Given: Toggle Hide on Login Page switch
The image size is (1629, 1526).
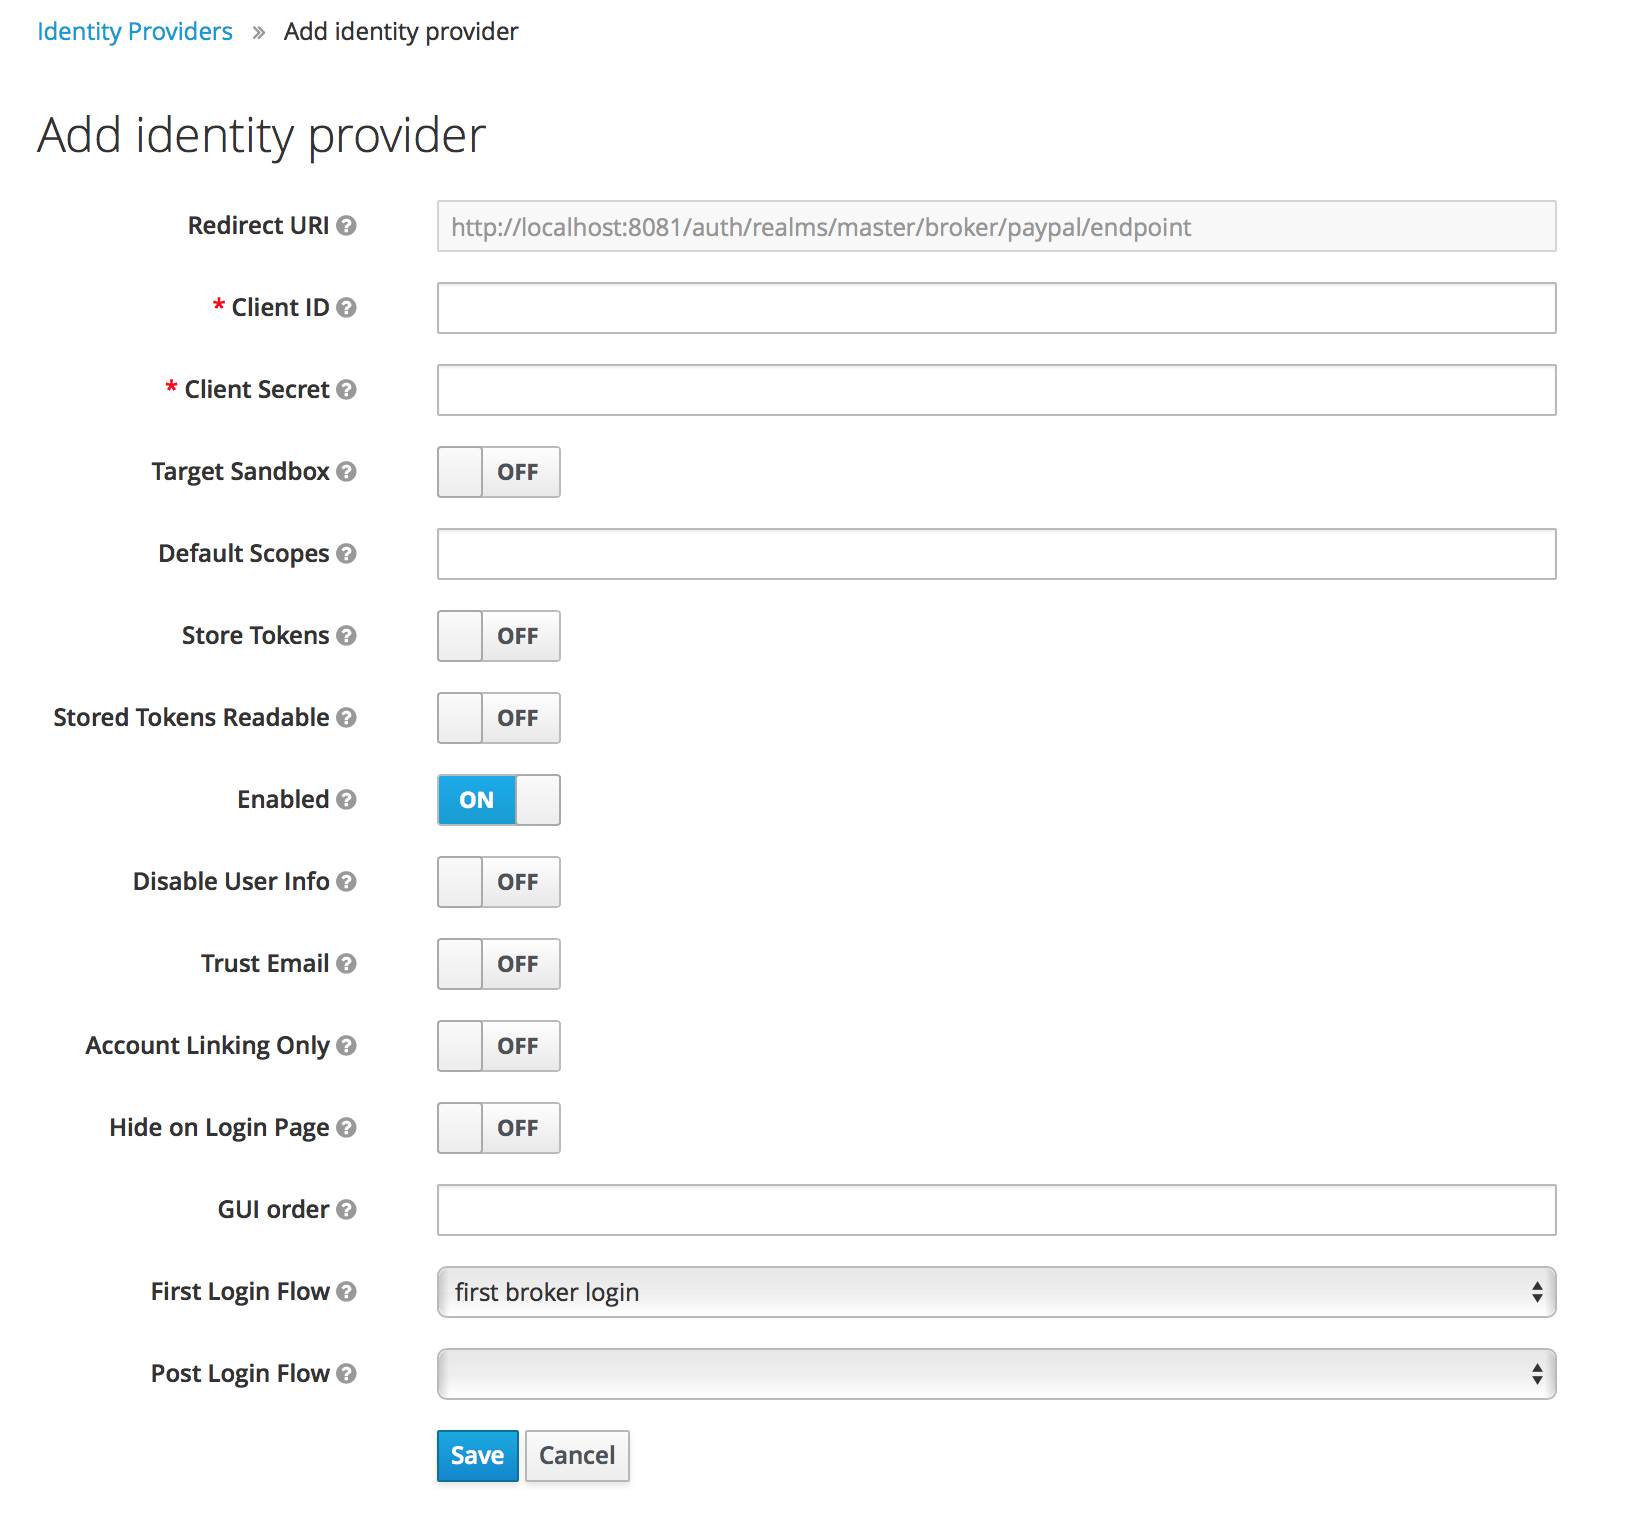Looking at the screenshot, I should click(x=498, y=1128).
